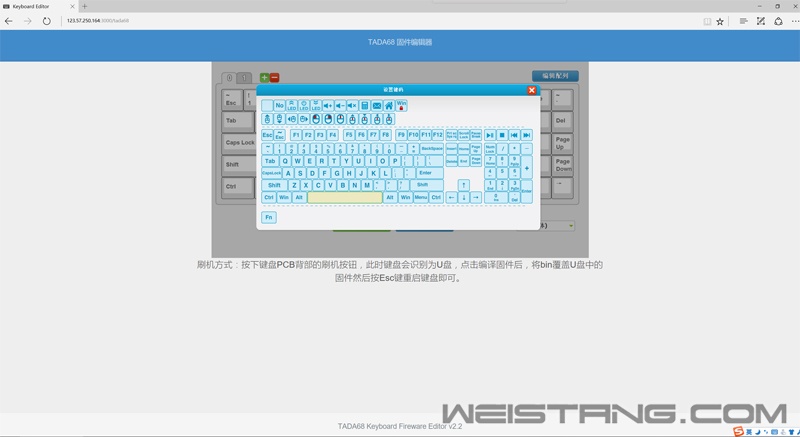
Task: Select the Scroll Lock key
Action: coord(464,135)
